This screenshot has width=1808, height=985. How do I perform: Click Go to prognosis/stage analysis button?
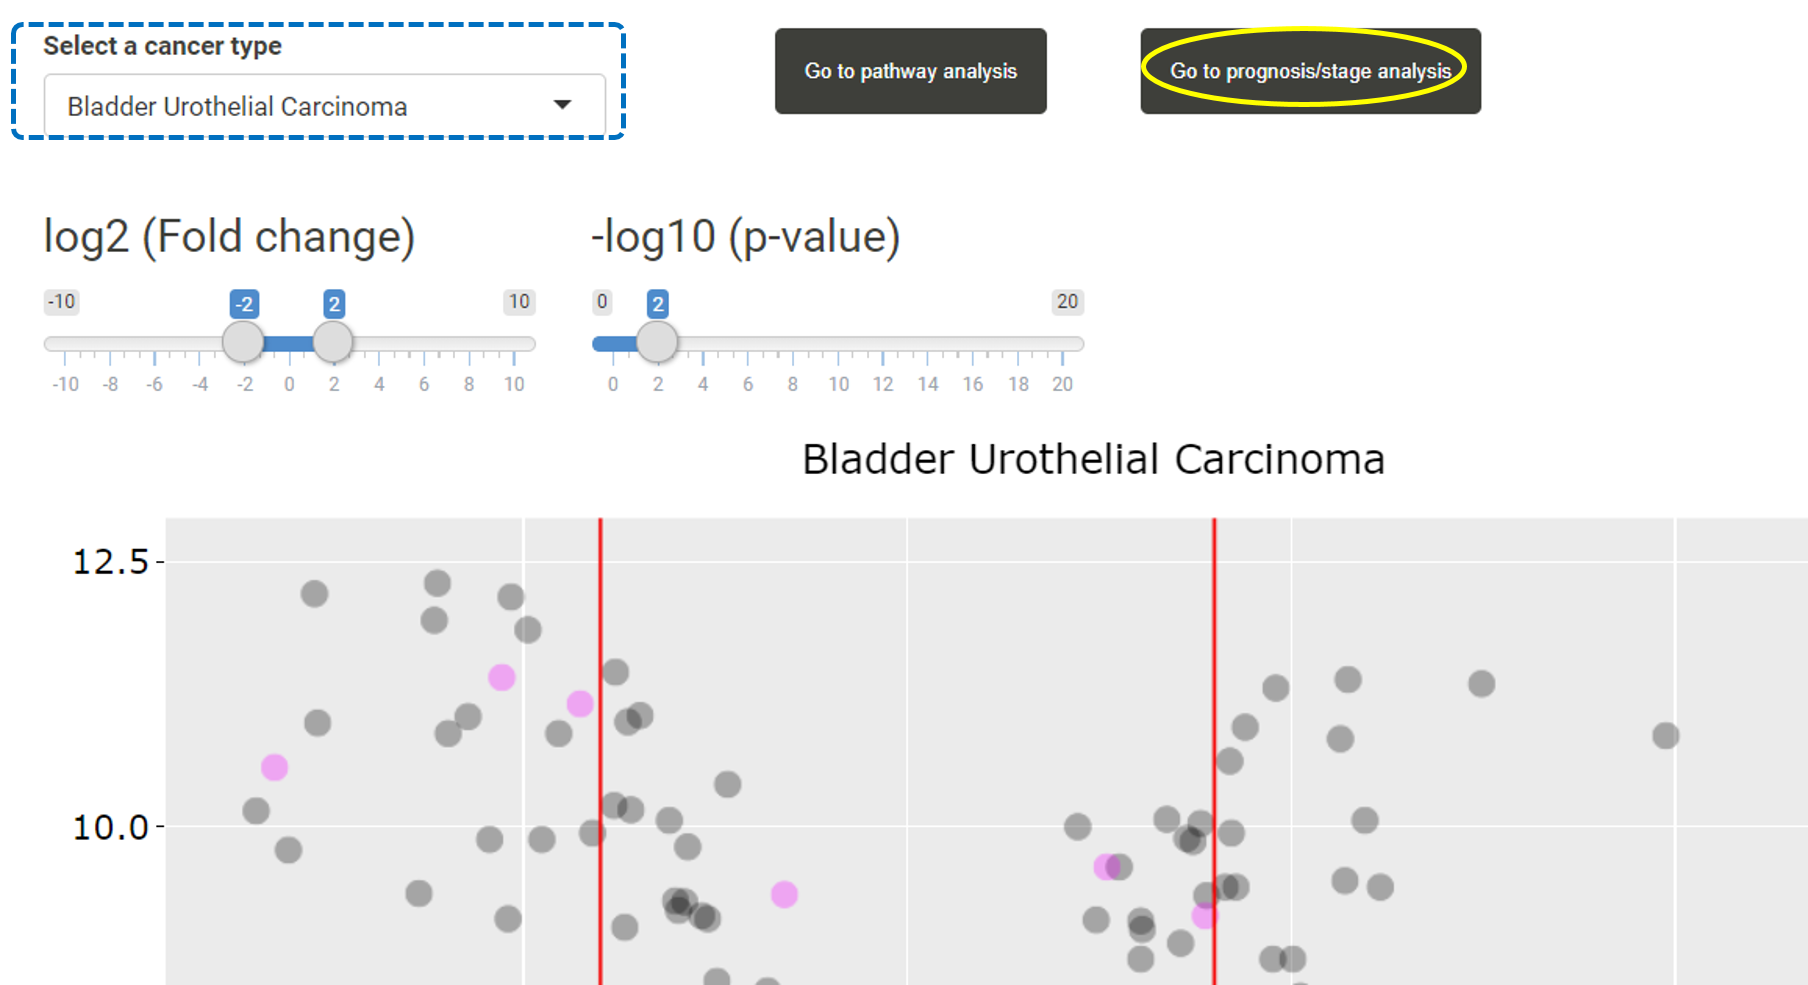tap(1310, 71)
